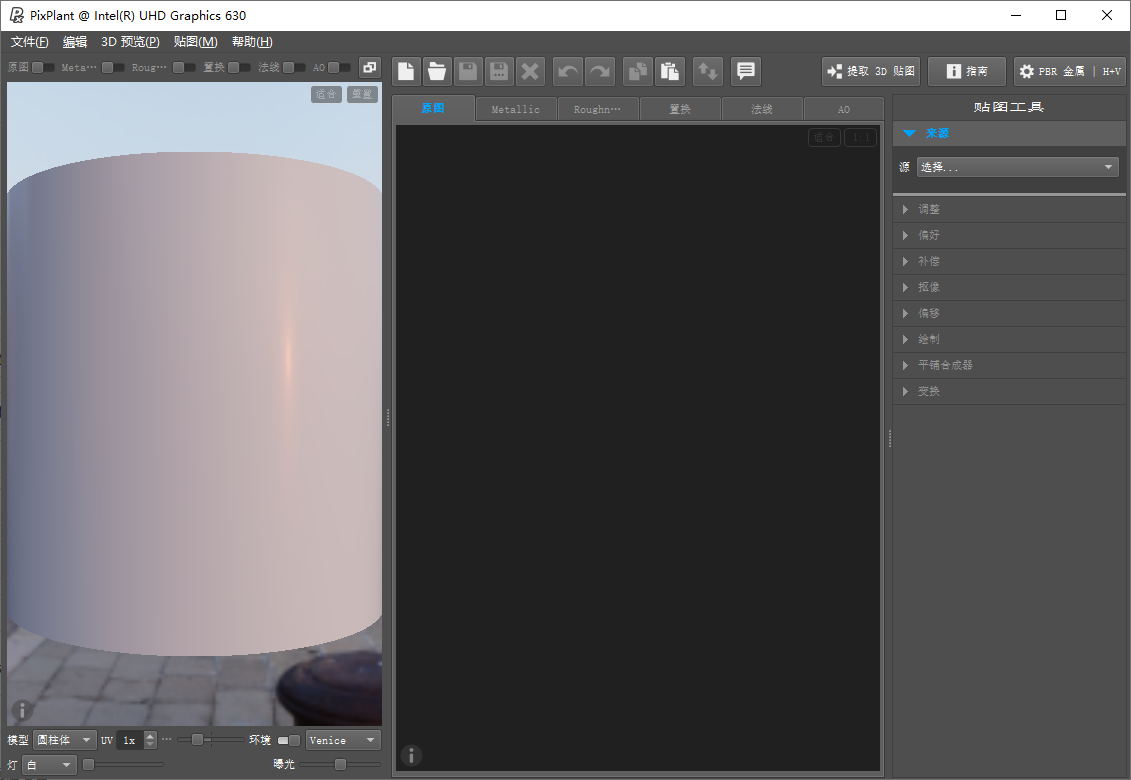This screenshot has height=780, width=1131.
Task: Open the 模型 圆柱体 model dropdown
Action: tap(65, 740)
